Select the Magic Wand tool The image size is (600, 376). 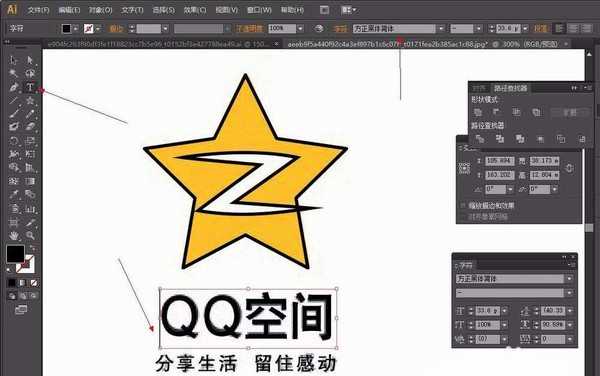(x=14, y=73)
